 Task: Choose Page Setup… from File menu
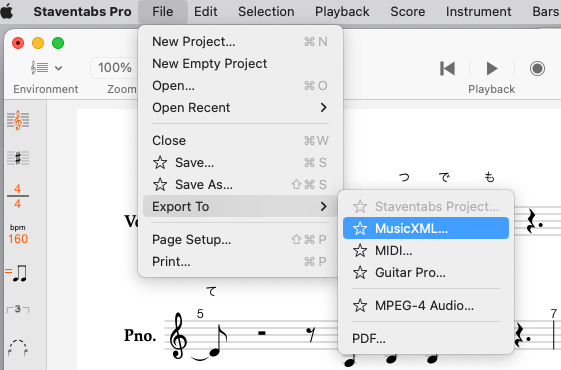[x=240, y=239]
